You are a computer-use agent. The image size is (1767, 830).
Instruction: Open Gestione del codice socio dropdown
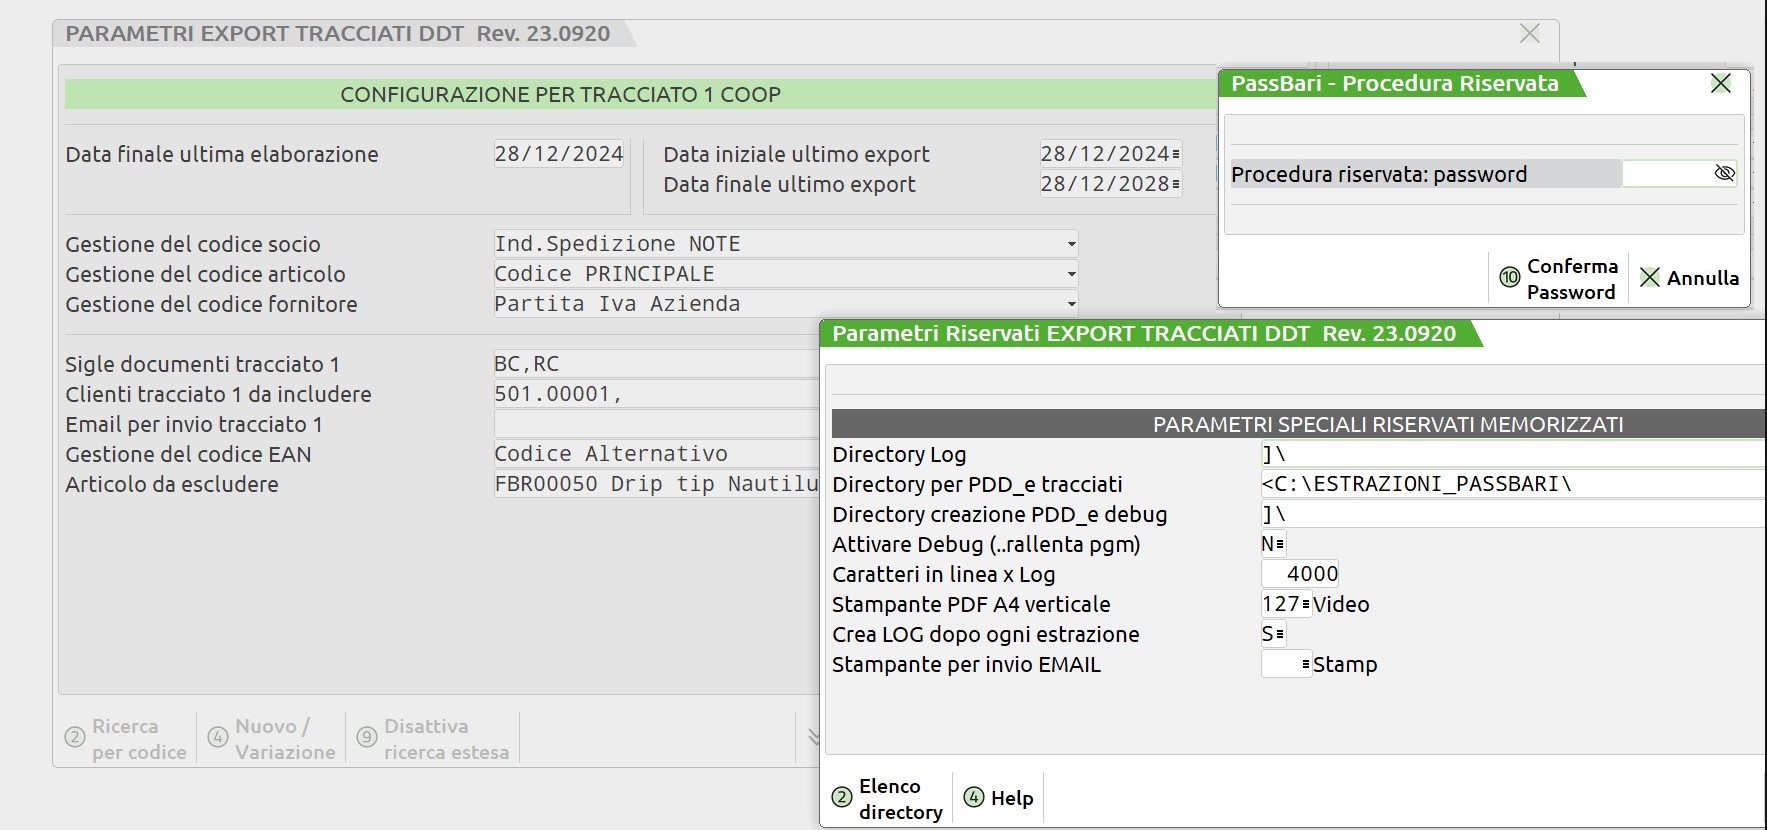pos(1071,244)
